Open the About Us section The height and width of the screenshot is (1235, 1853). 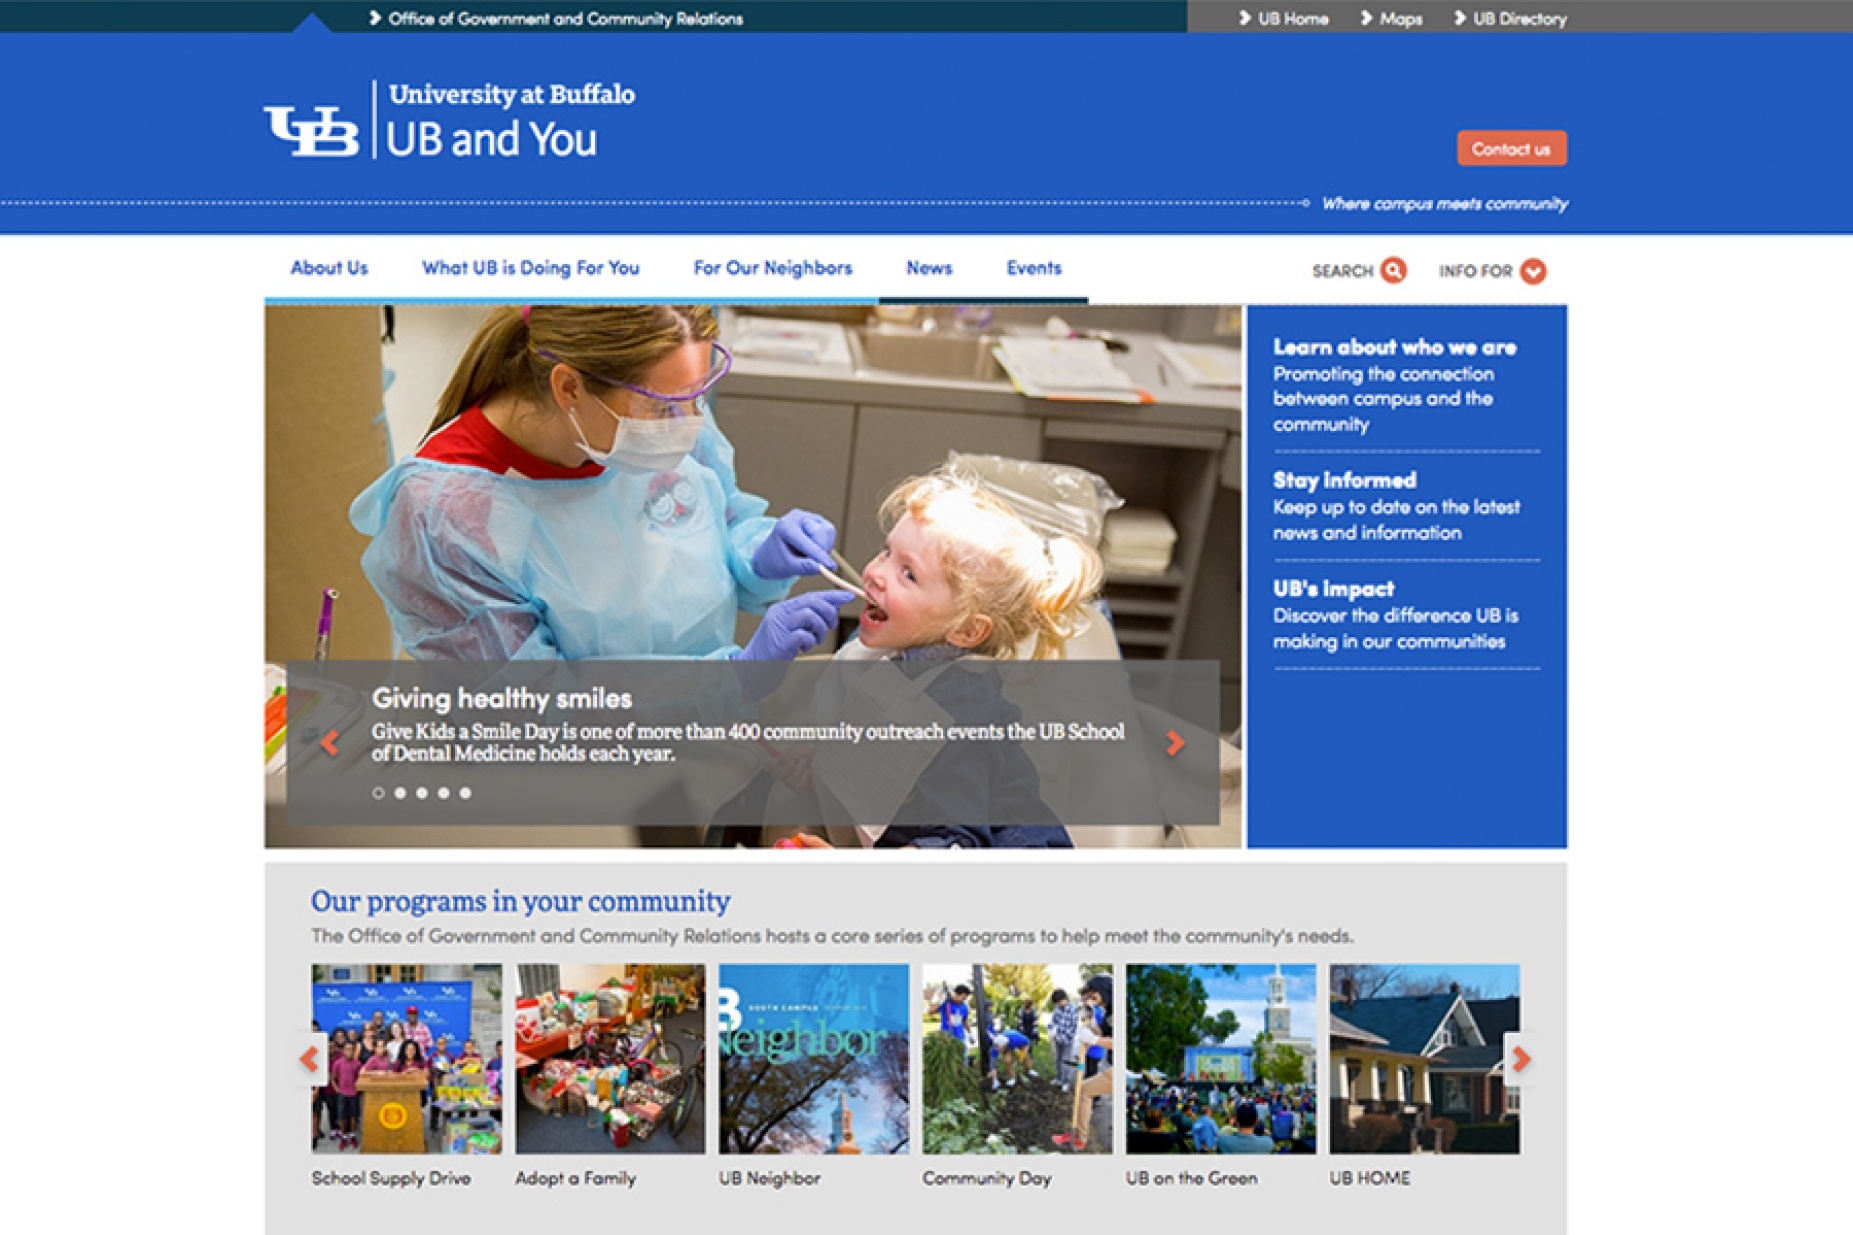(x=328, y=268)
